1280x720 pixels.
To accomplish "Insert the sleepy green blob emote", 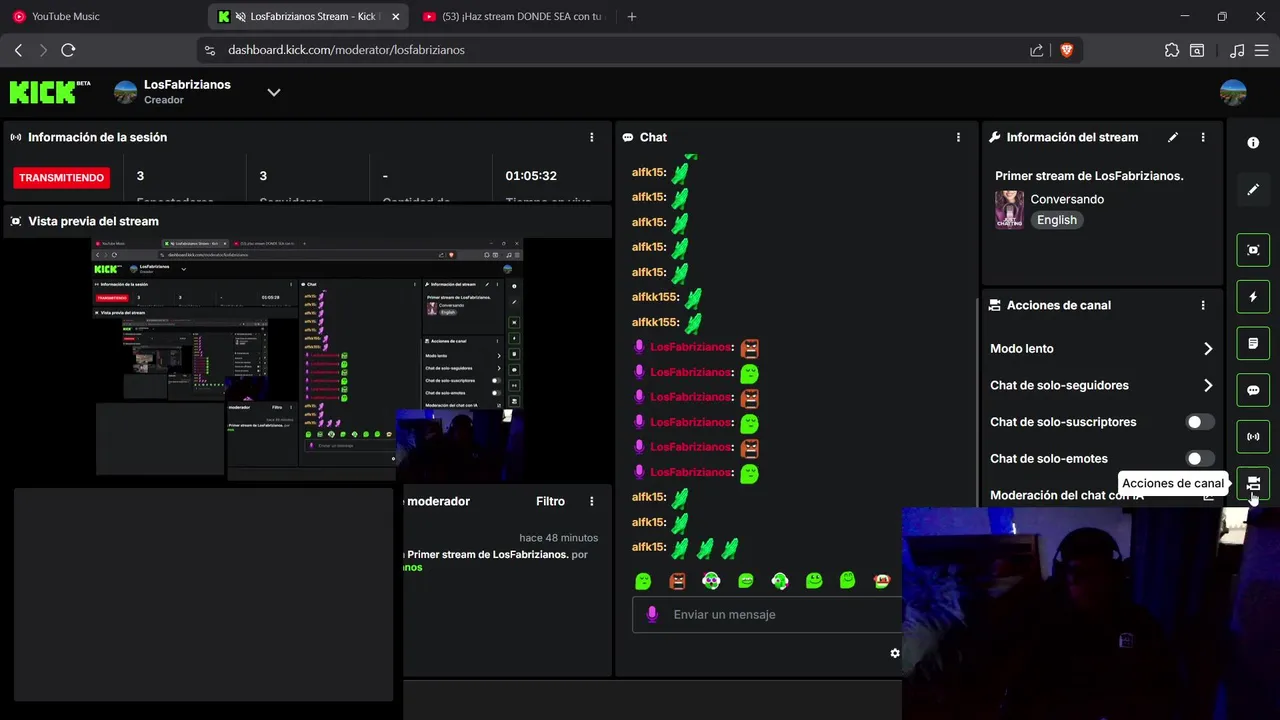I will click(x=644, y=580).
